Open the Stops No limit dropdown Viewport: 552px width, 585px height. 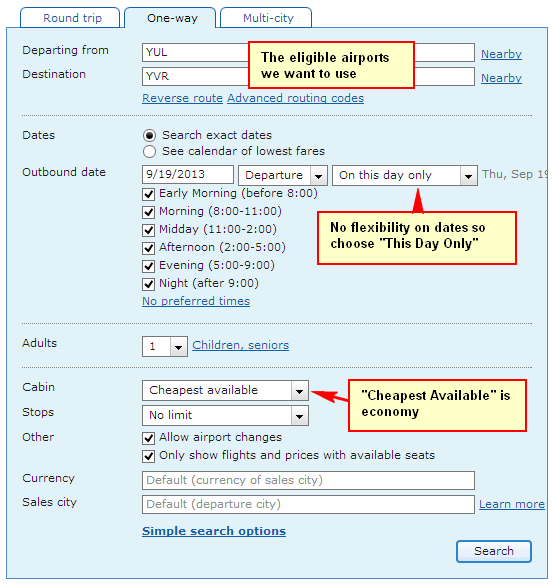[x=225, y=416]
